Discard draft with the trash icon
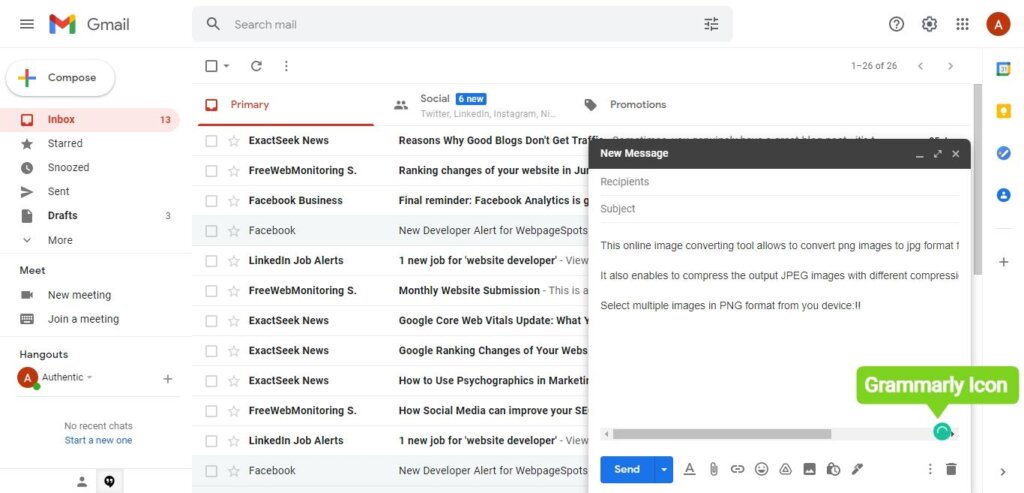 click(951, 469)
